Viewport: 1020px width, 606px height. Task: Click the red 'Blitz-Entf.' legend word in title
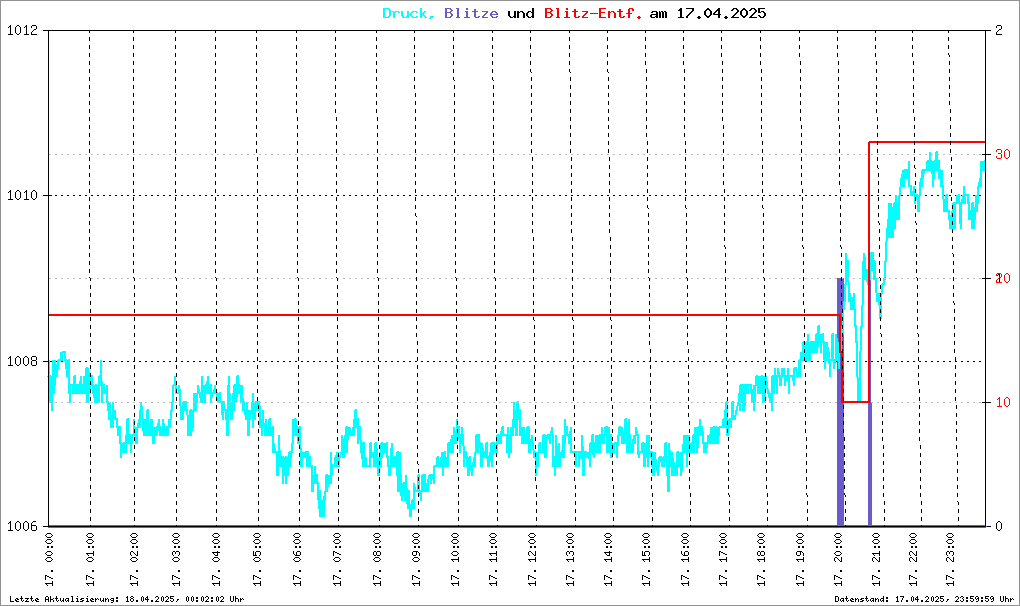(x=593, y=14)
